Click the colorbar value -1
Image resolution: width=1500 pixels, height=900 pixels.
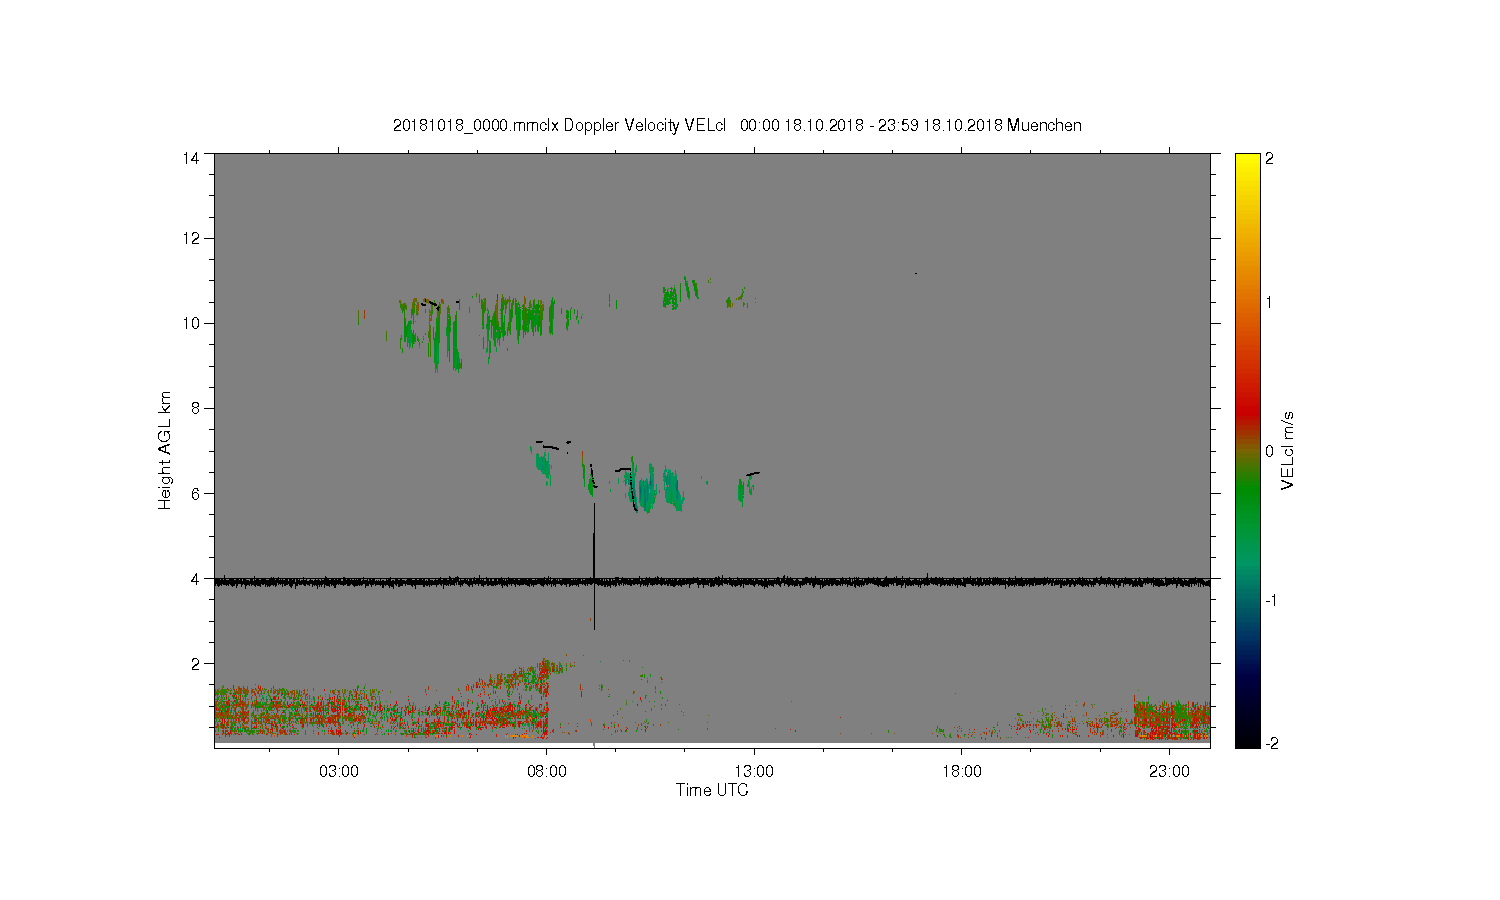1270,600
